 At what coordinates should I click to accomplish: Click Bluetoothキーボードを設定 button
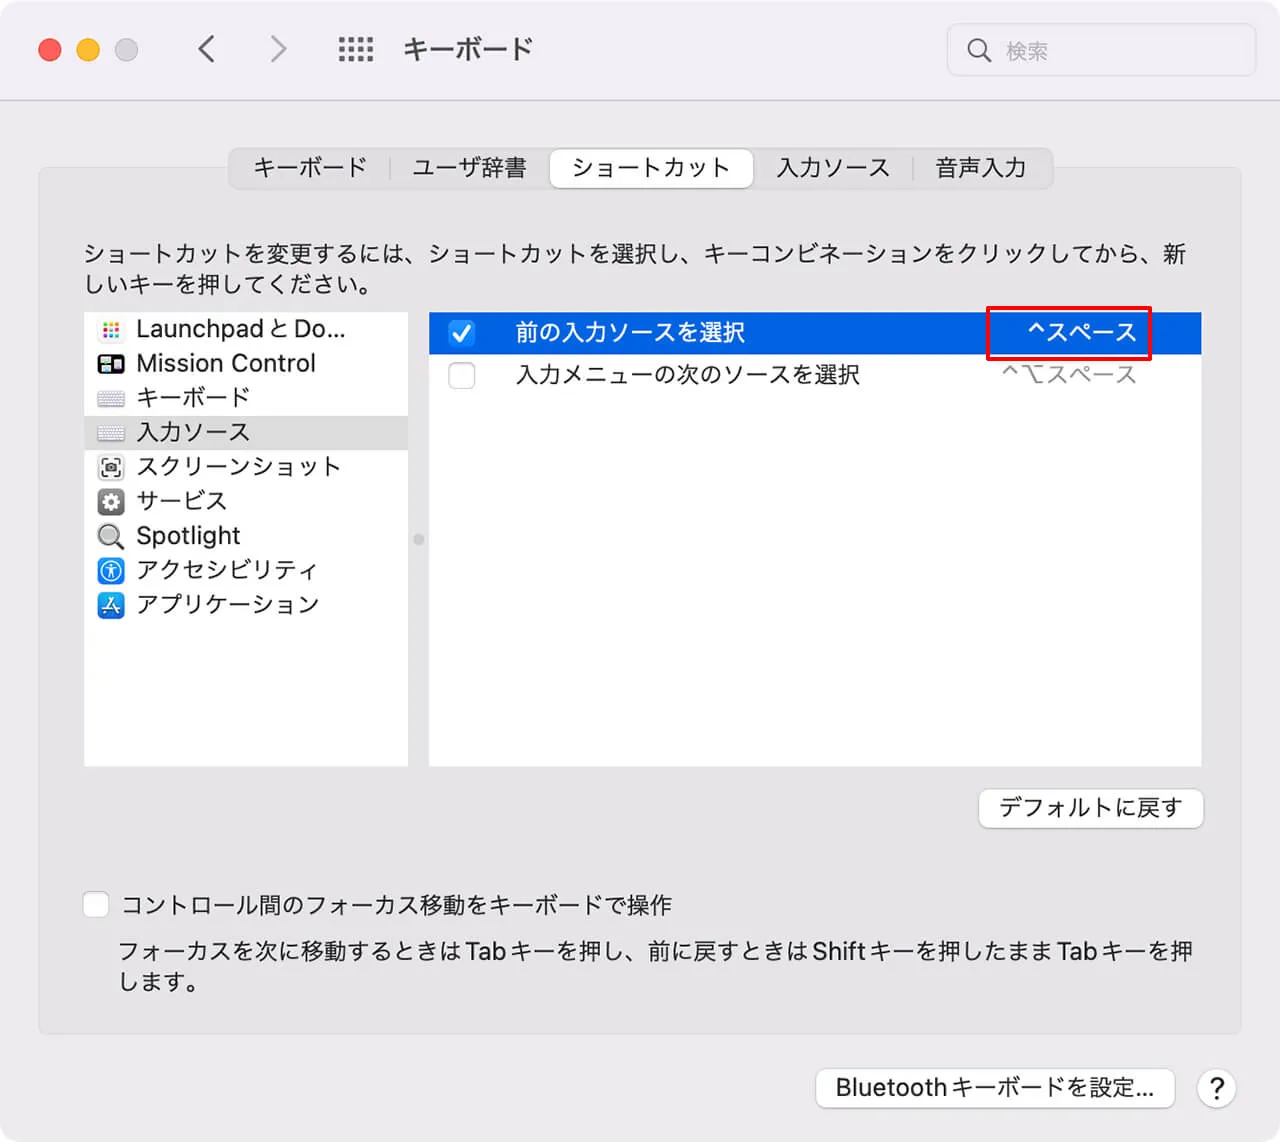[994, 1088]
